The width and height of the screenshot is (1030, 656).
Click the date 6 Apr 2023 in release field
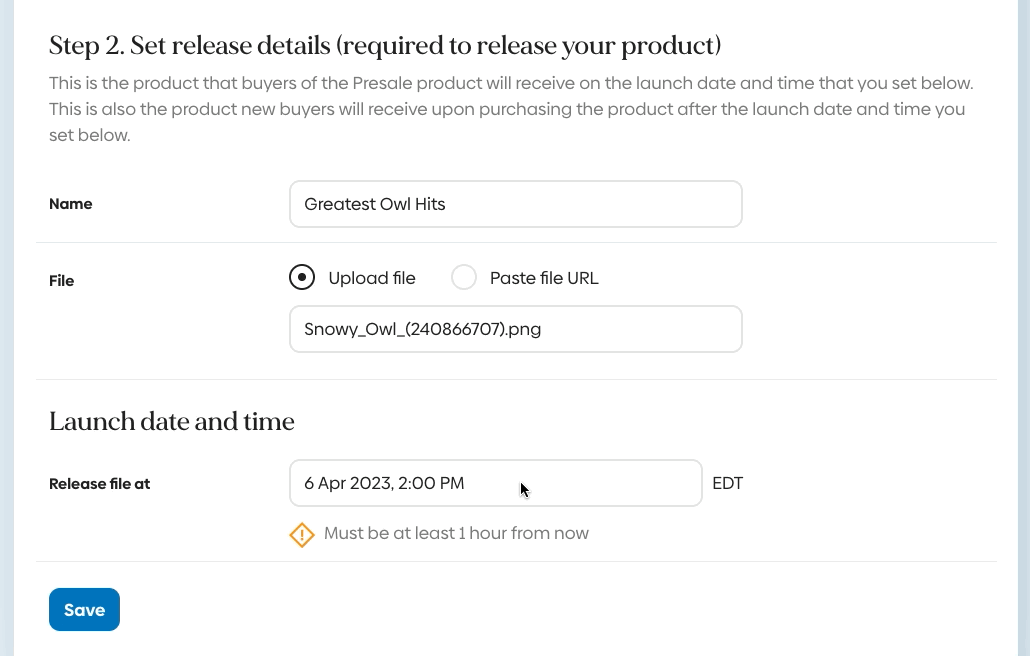tap(347, 484)
